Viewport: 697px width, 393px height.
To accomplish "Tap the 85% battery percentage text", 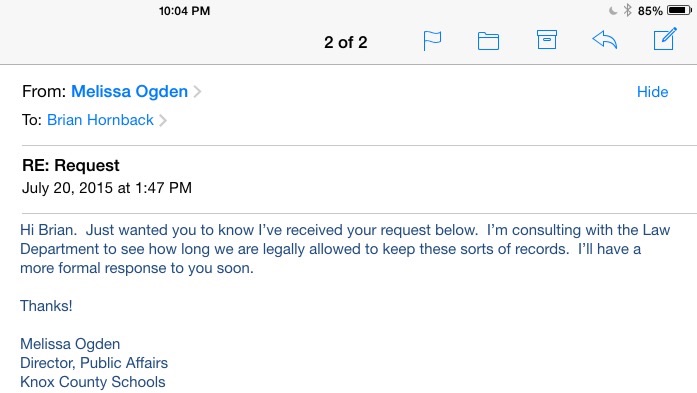I will tap(650, 11).
